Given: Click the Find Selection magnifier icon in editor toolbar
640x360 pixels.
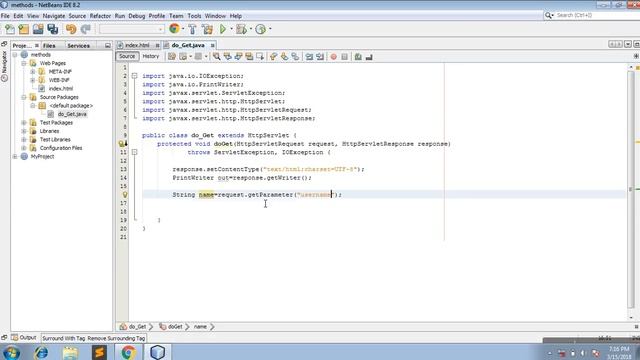Looking at the screenshot, I should point(216,57).
